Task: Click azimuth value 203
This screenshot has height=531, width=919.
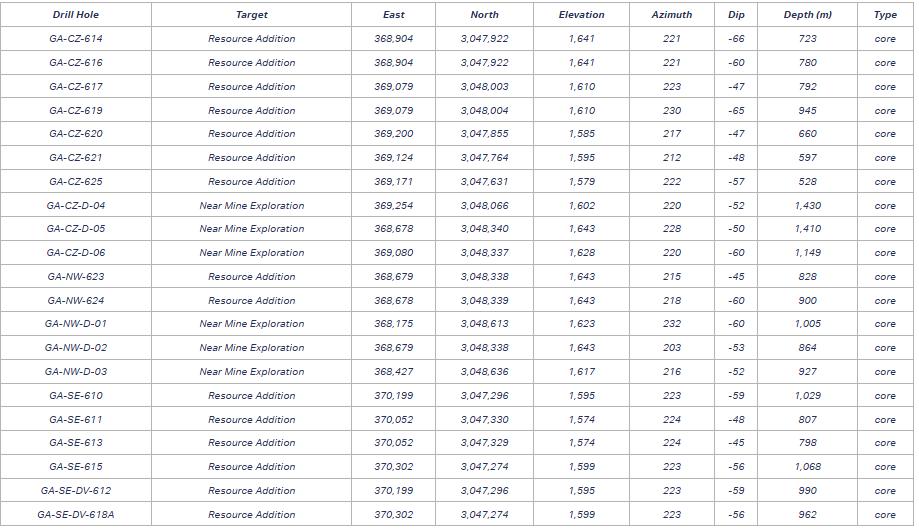Action: pyautogui.click(x=671, y=348)
